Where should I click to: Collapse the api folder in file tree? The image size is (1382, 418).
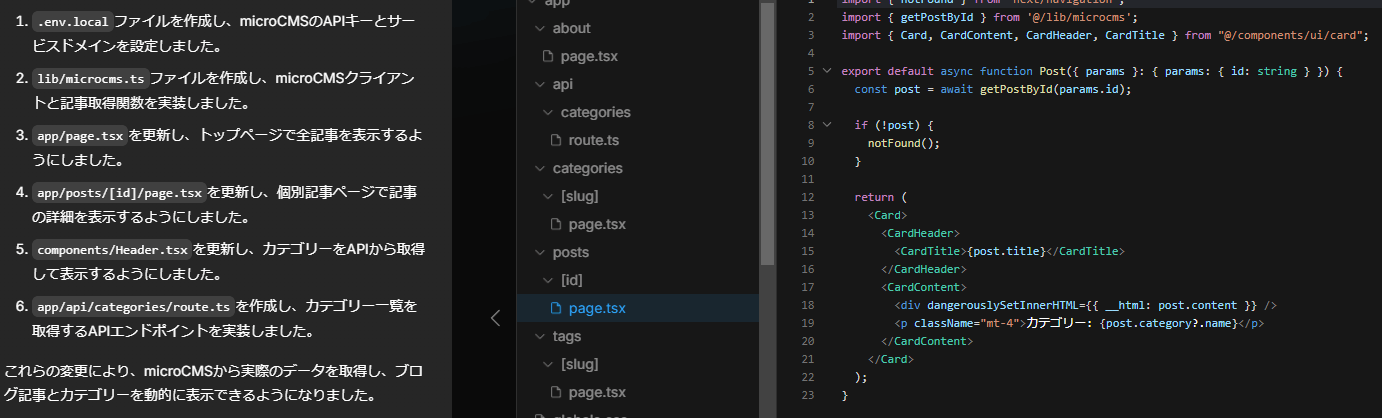point(540,84)
